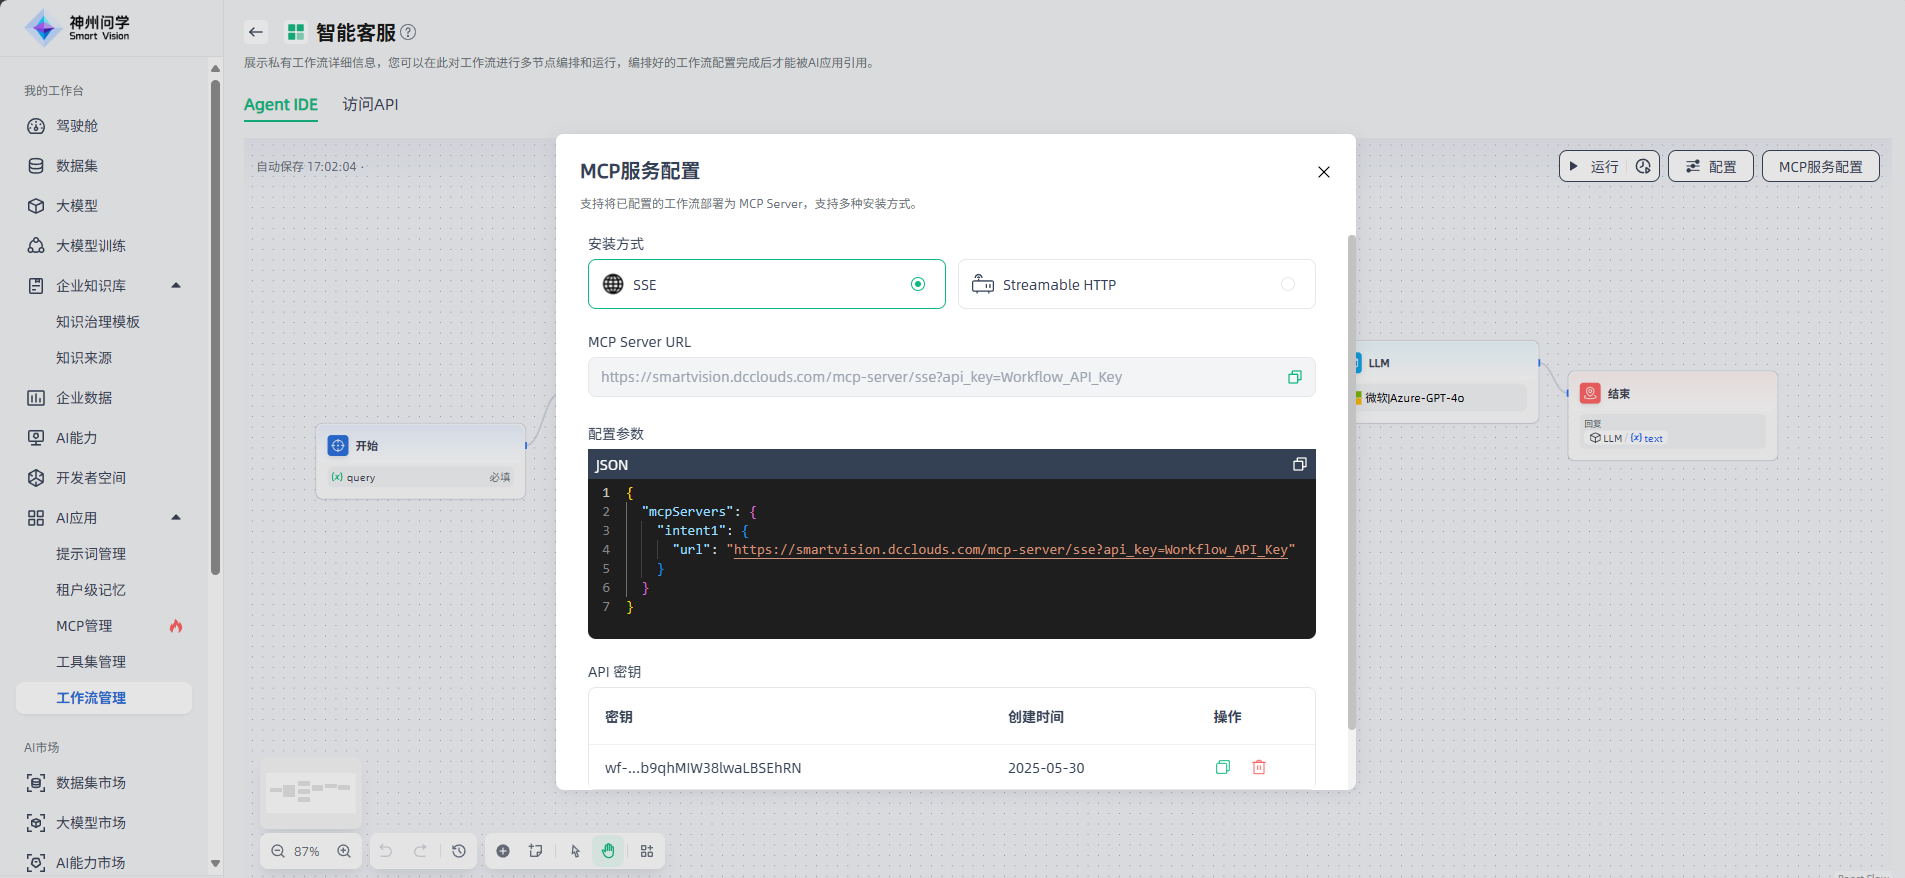Select the 结束 node on canvas

1672,415
